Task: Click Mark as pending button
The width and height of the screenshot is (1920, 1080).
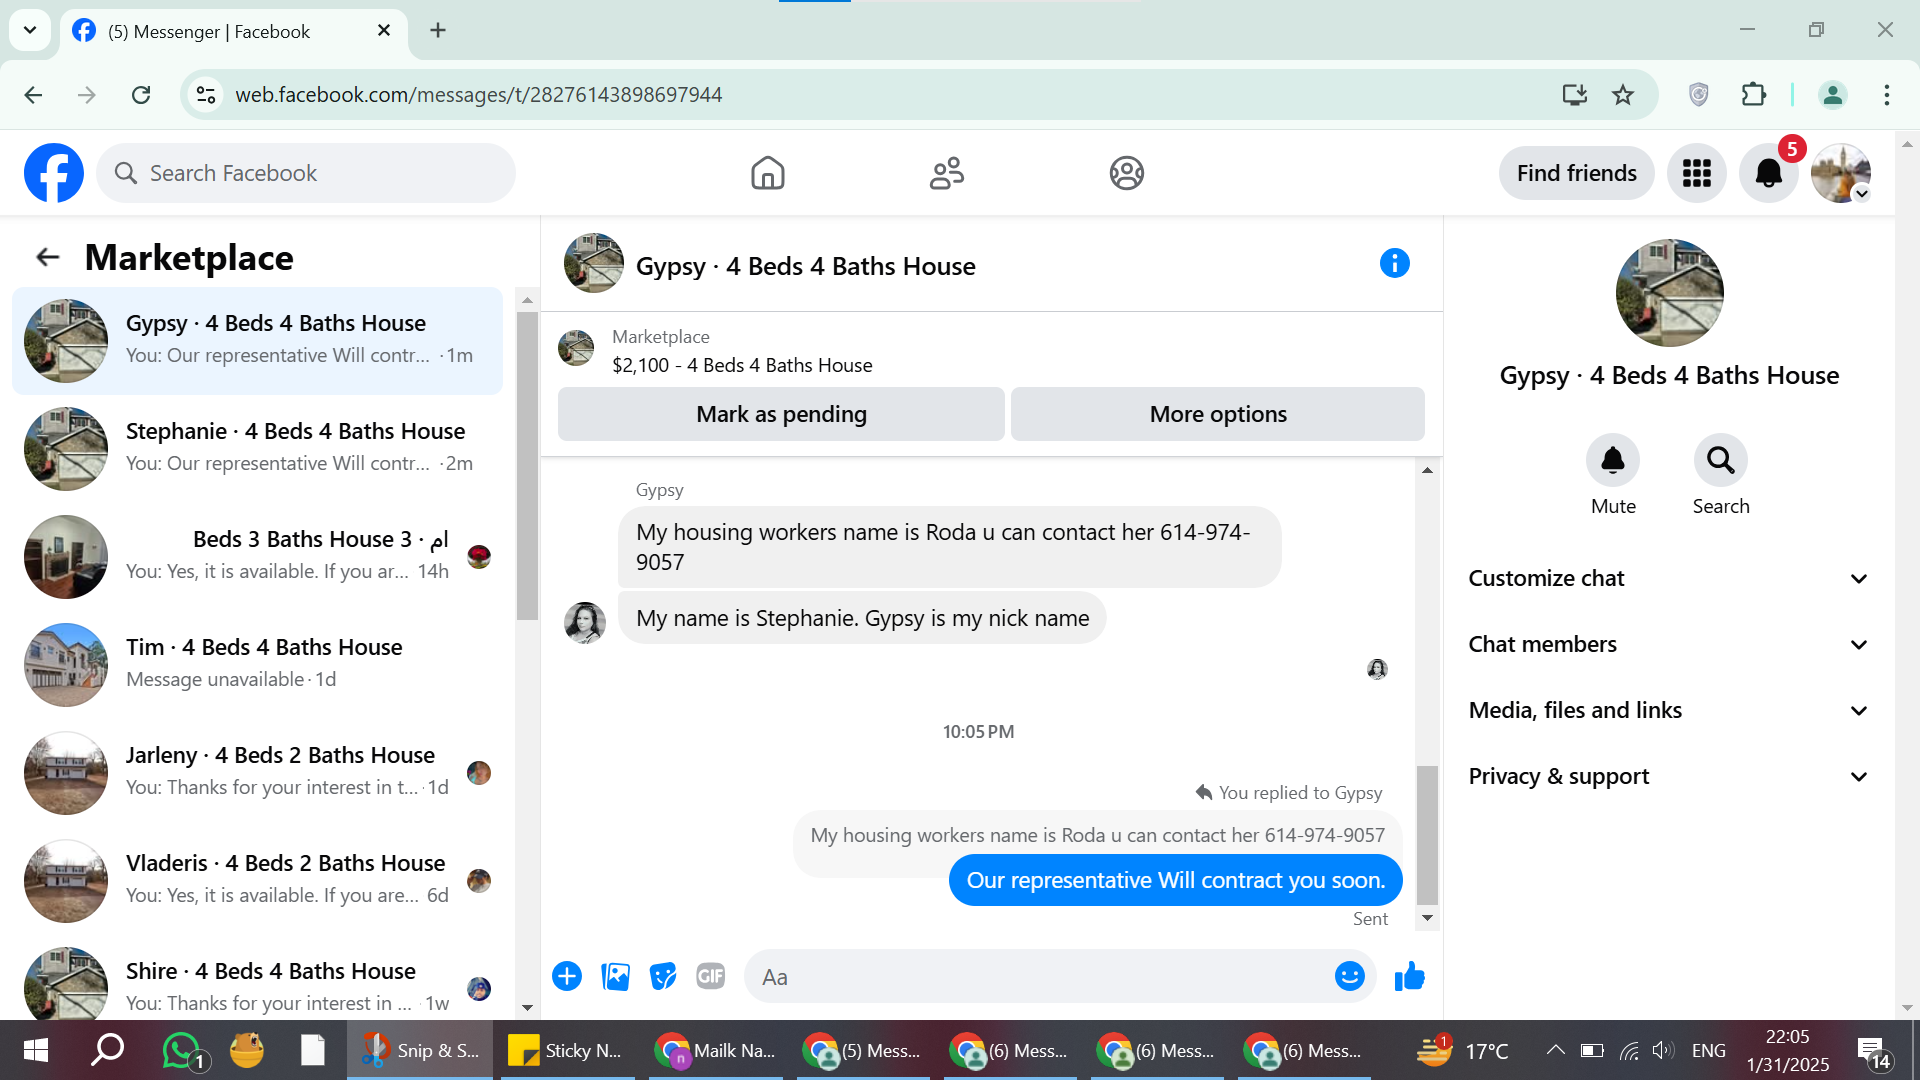Action: coord(781,414)
